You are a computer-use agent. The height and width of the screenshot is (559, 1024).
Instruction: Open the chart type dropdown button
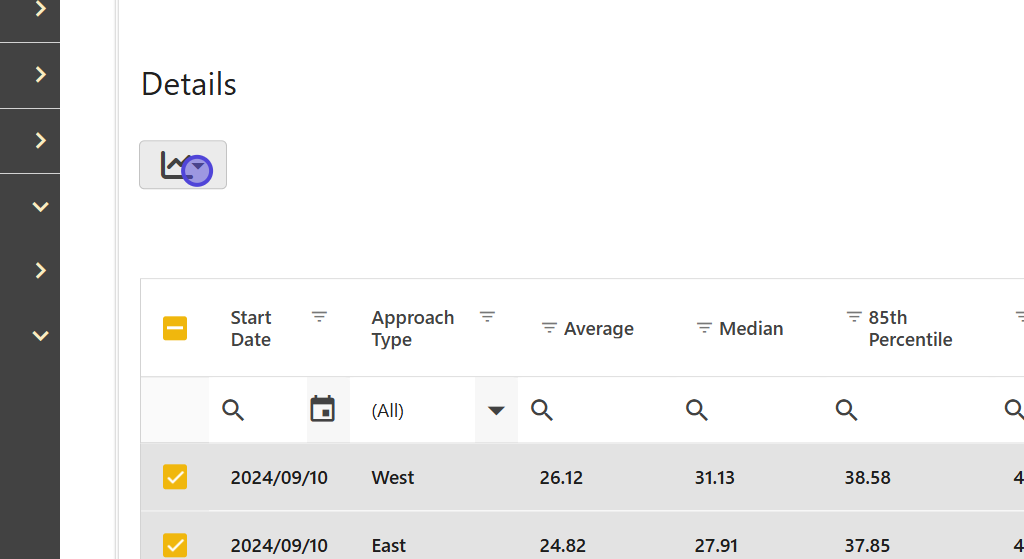[183, 165]
